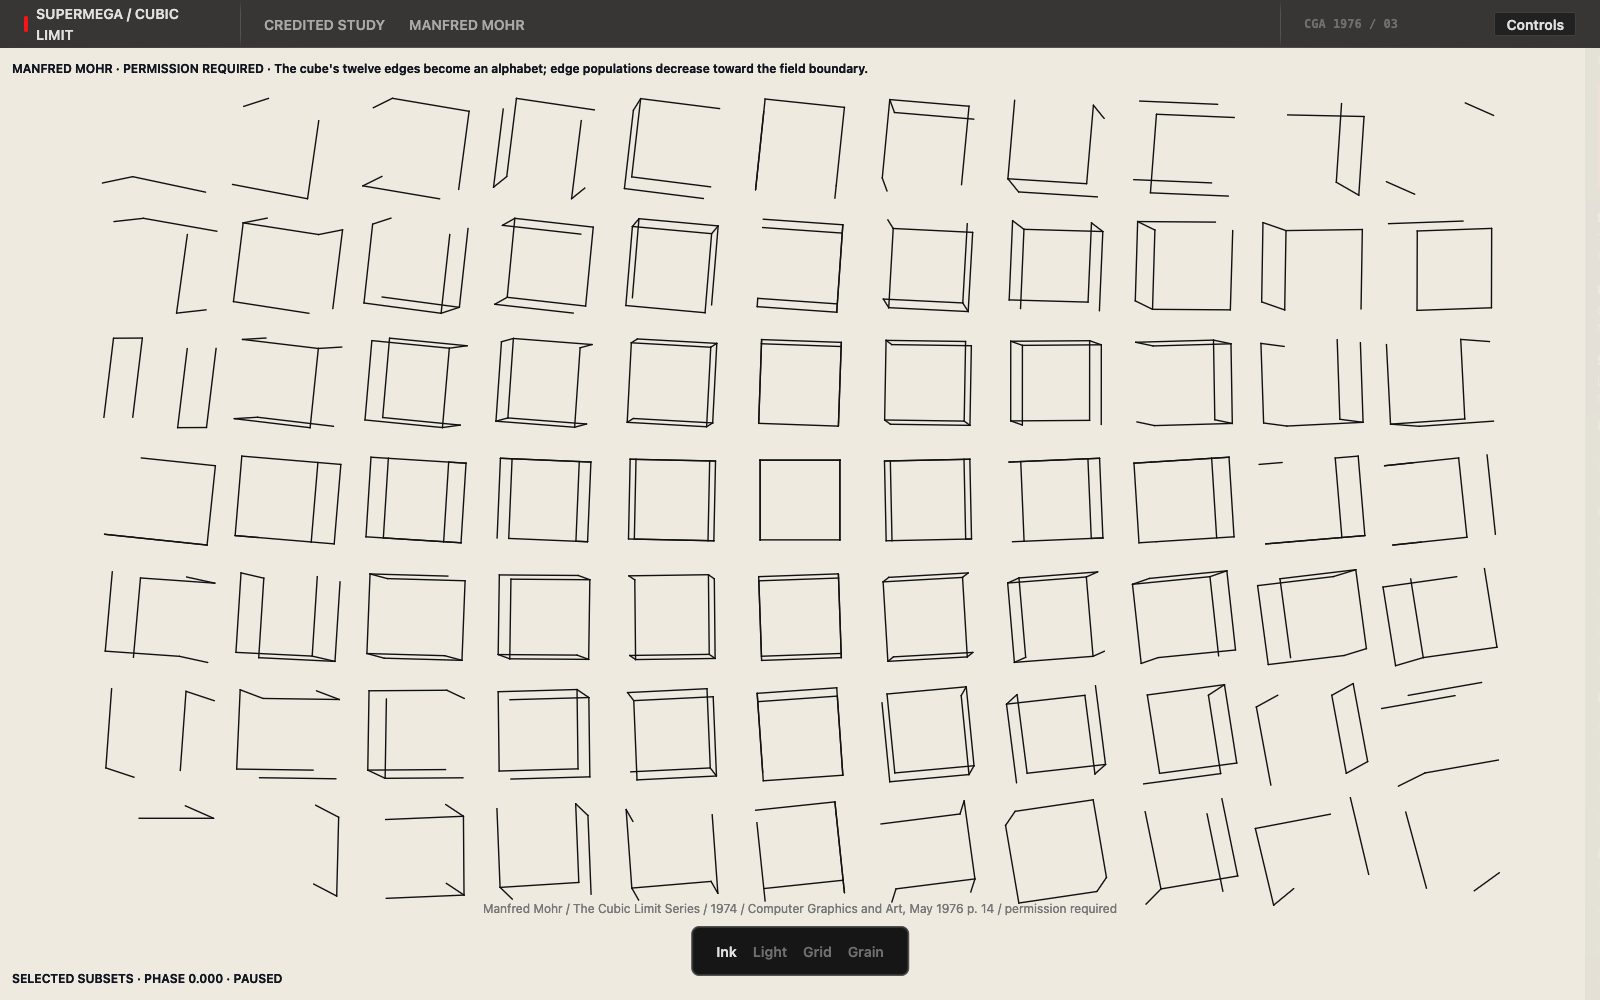The image size is (1600, 1000).
Task: Open the Credited Study tab
Action: [324, 25]
